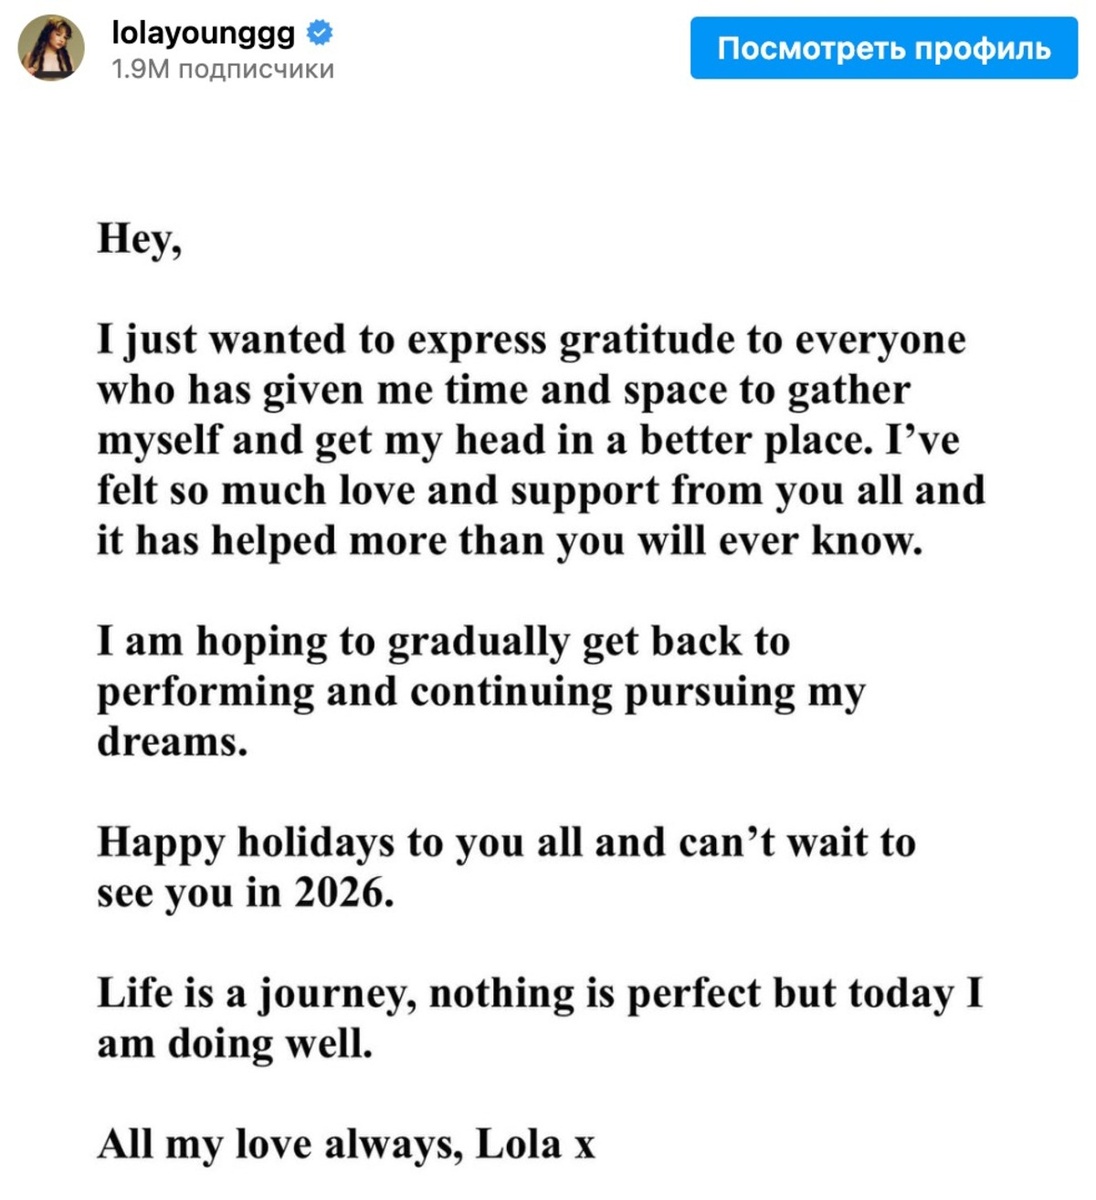Click the 'am doing well.' line
This screenshot has height=1200, width=1096.
point(235,1044)
